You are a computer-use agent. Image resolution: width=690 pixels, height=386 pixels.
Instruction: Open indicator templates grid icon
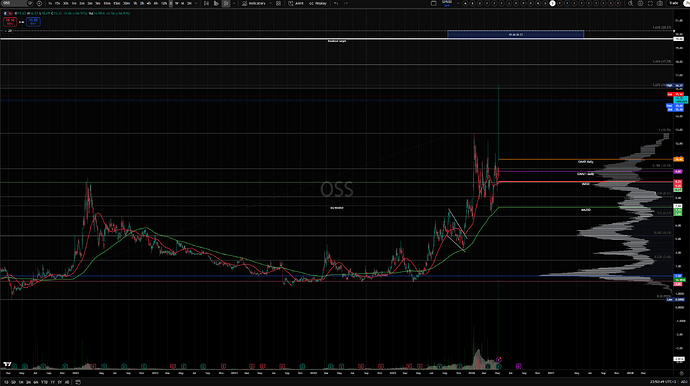tap(278, 3)
